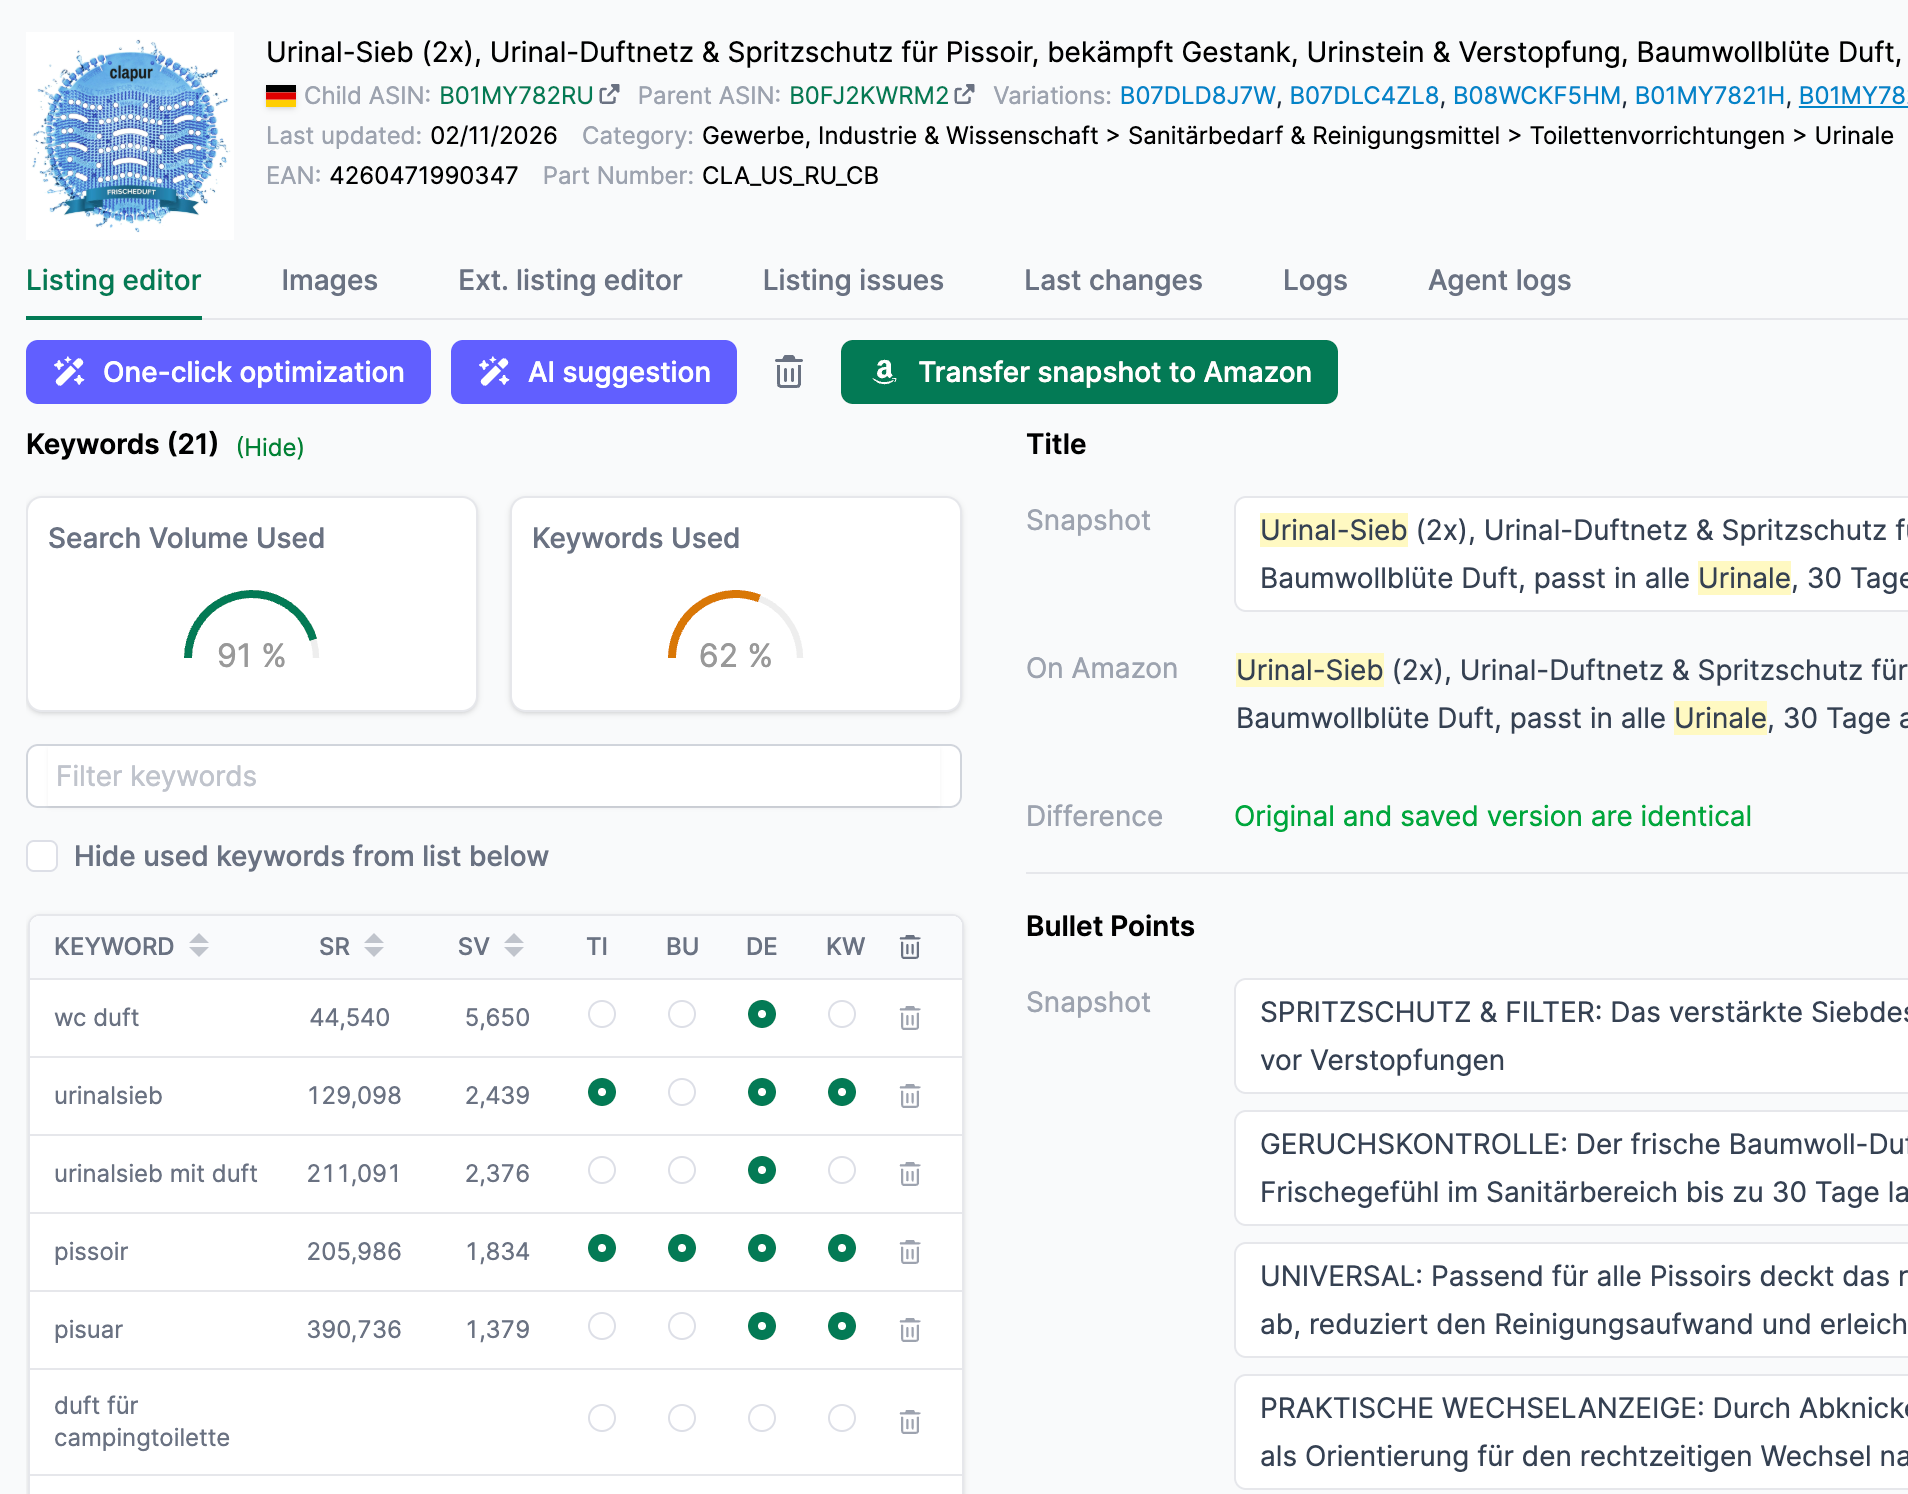The width and height of the screenshot is (1908, 1494).
Task: Switch to the Images tab
Action: click(x=329, y=280)
